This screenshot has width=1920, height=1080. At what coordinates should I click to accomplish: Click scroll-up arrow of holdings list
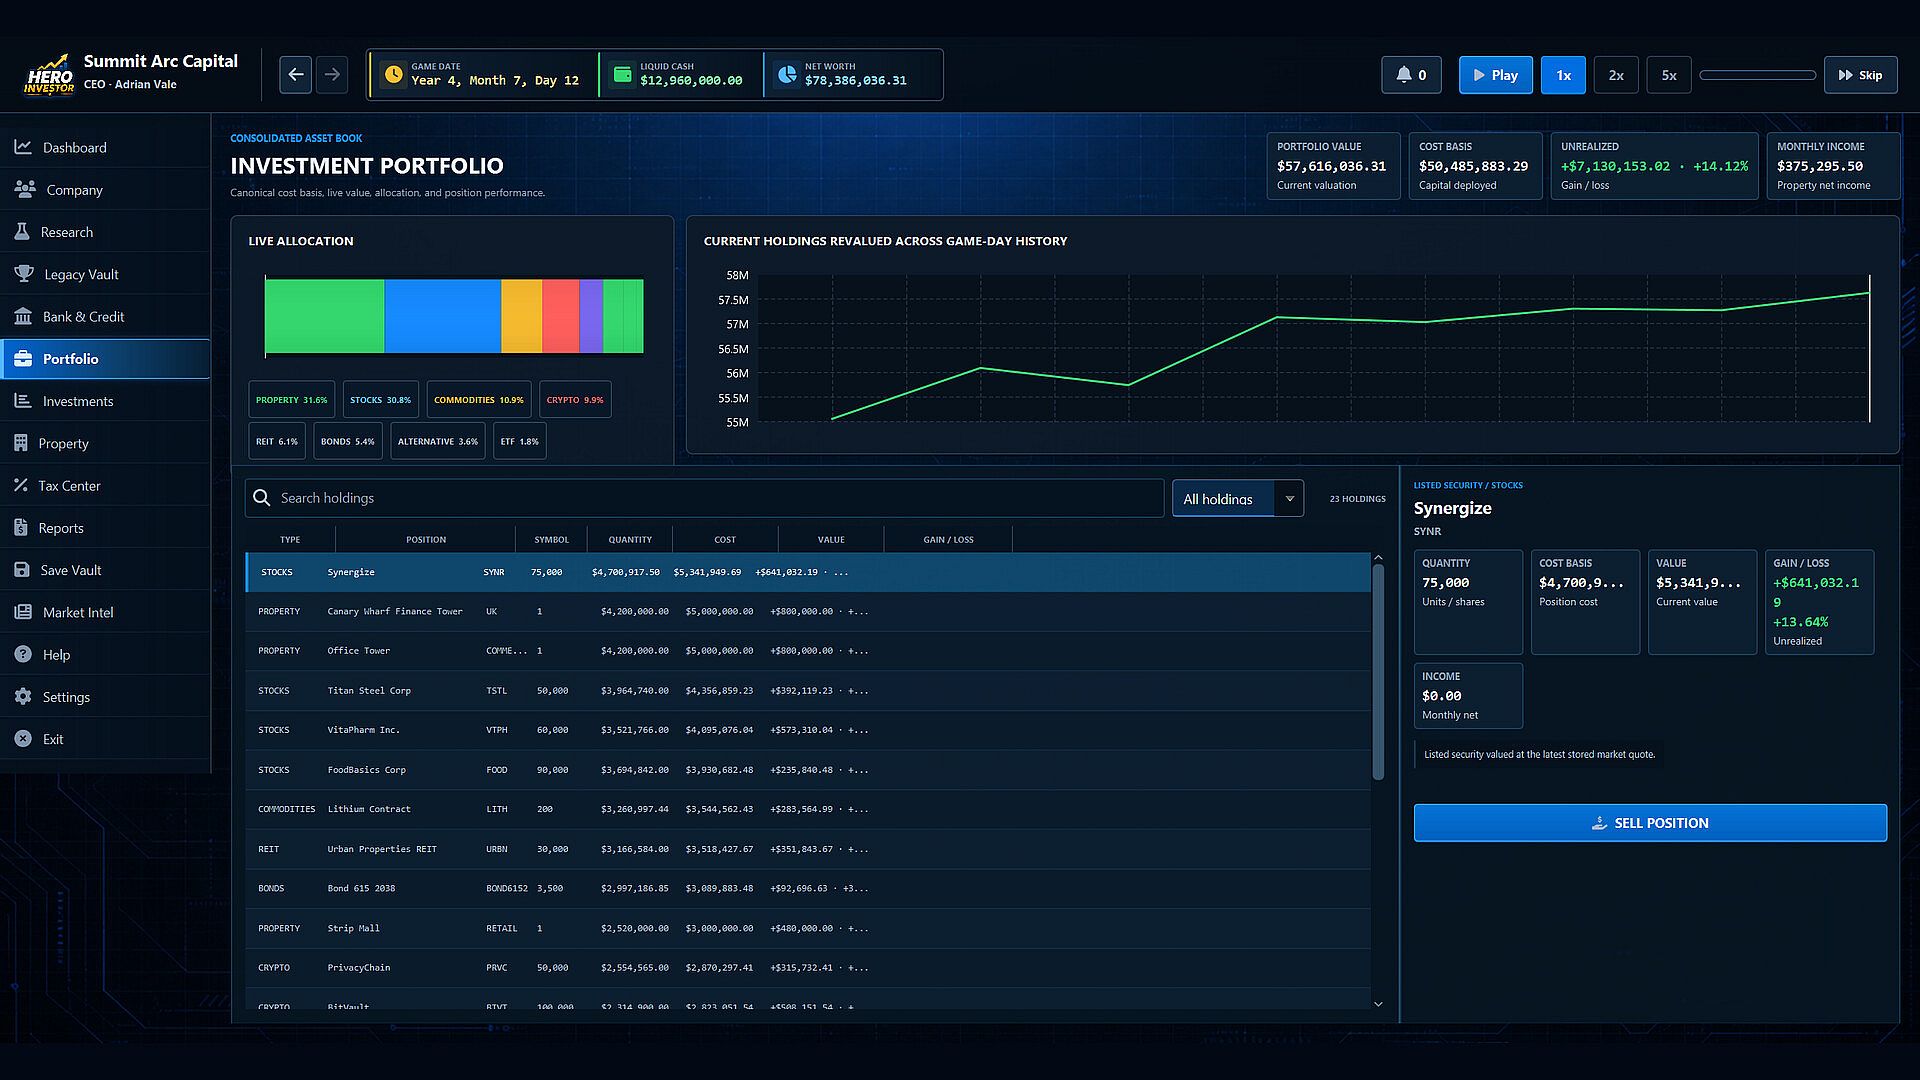pos(1378,558)
